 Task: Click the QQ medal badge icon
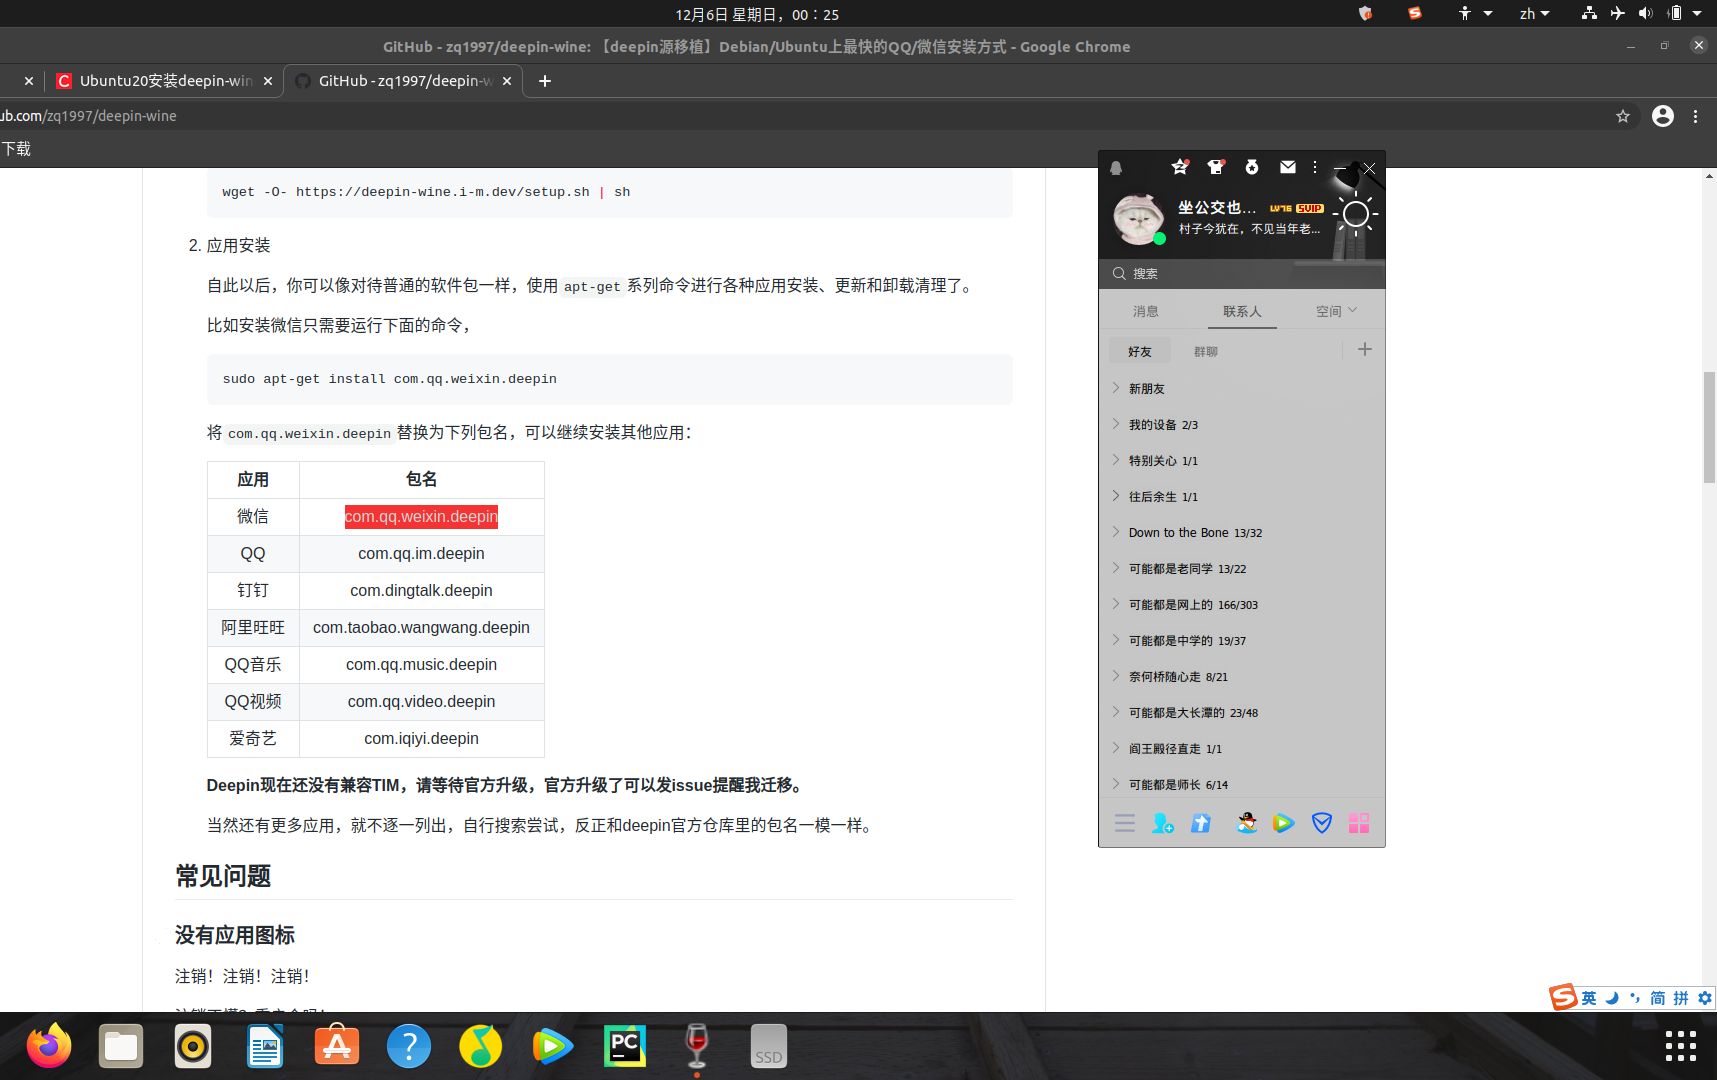click(1252, 167)
